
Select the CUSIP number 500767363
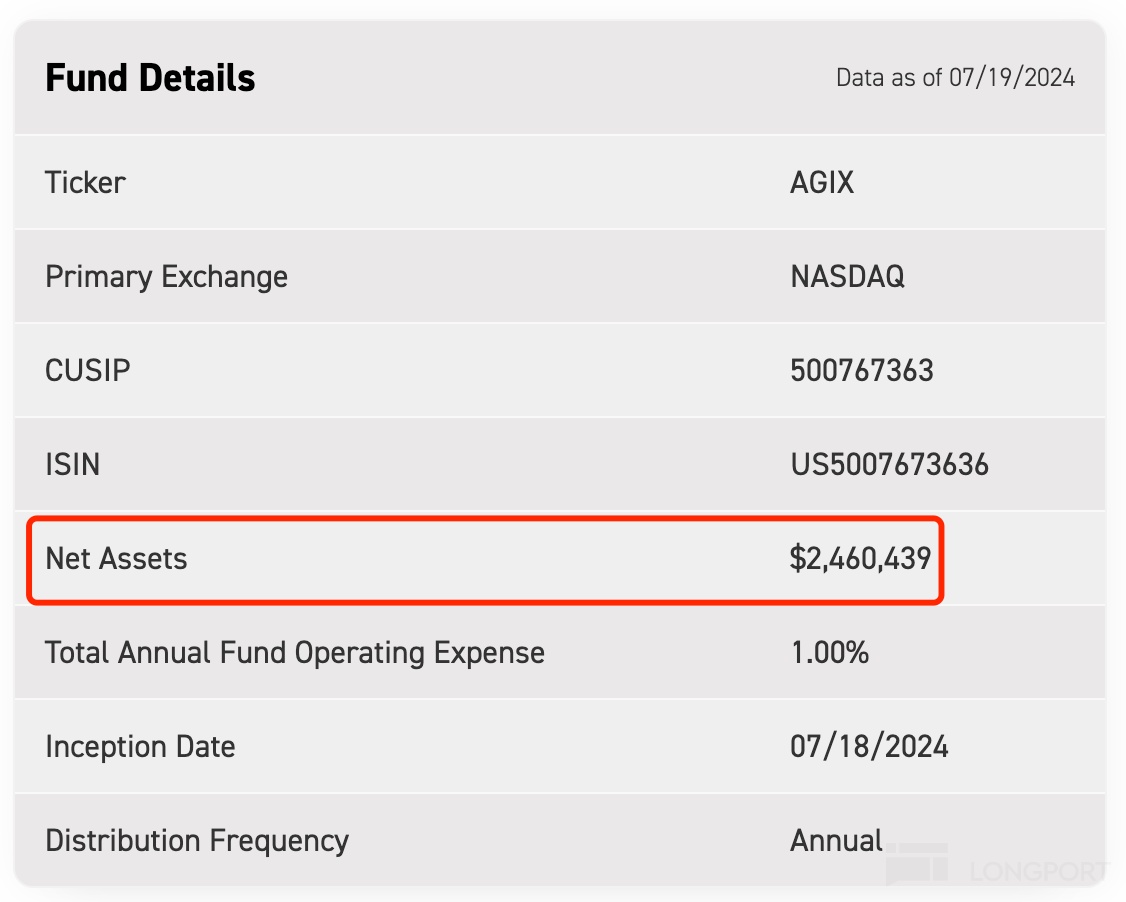[861, 371]
